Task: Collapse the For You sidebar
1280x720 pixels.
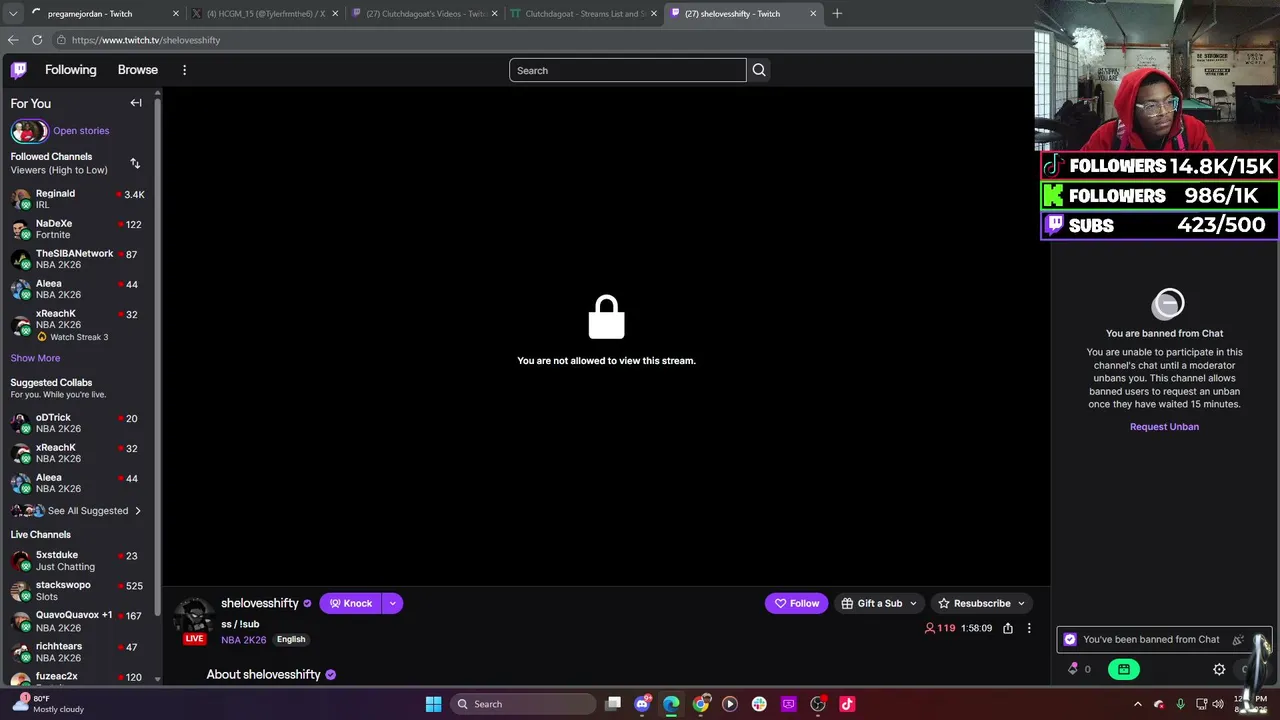Action: [x=136, y=103]
